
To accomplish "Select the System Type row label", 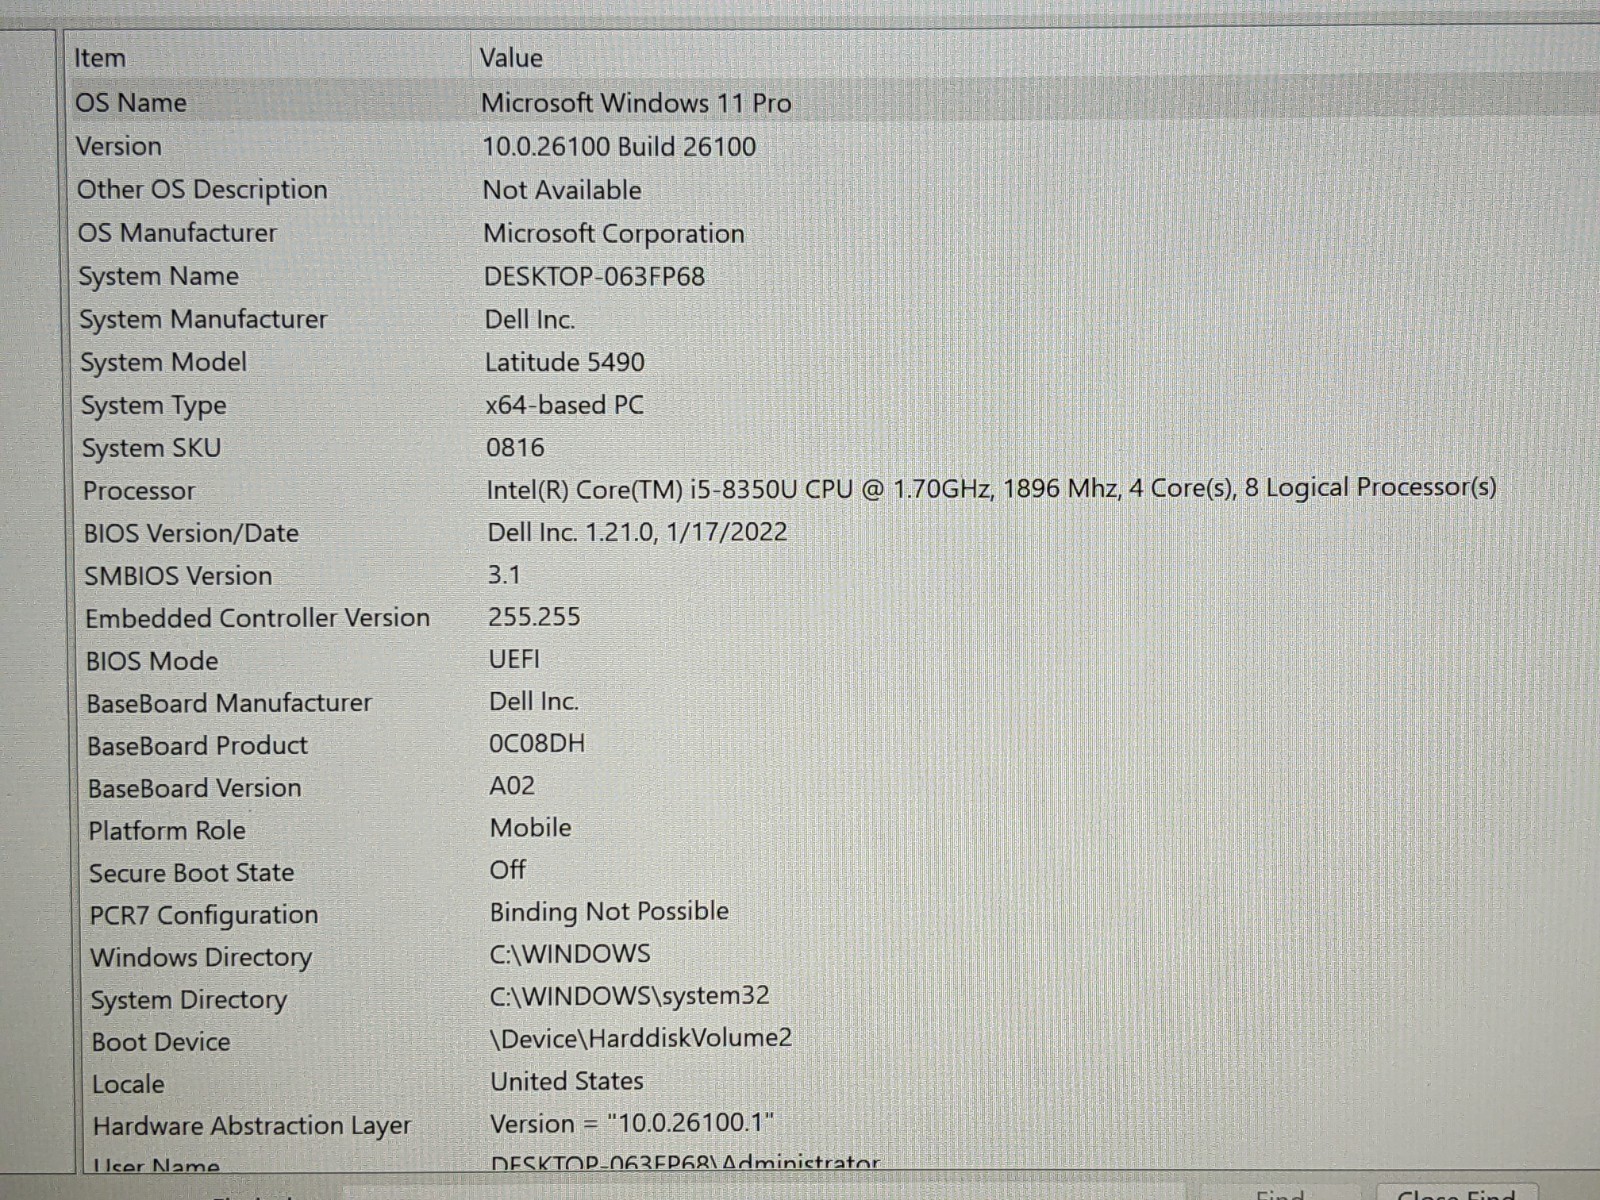I will point(154,406).
